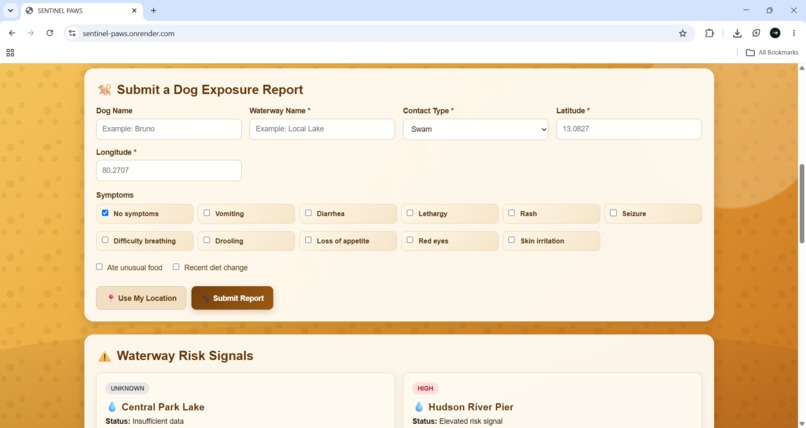
Task: Check the Loss of appetite symptom
Action: coord(308,240)
